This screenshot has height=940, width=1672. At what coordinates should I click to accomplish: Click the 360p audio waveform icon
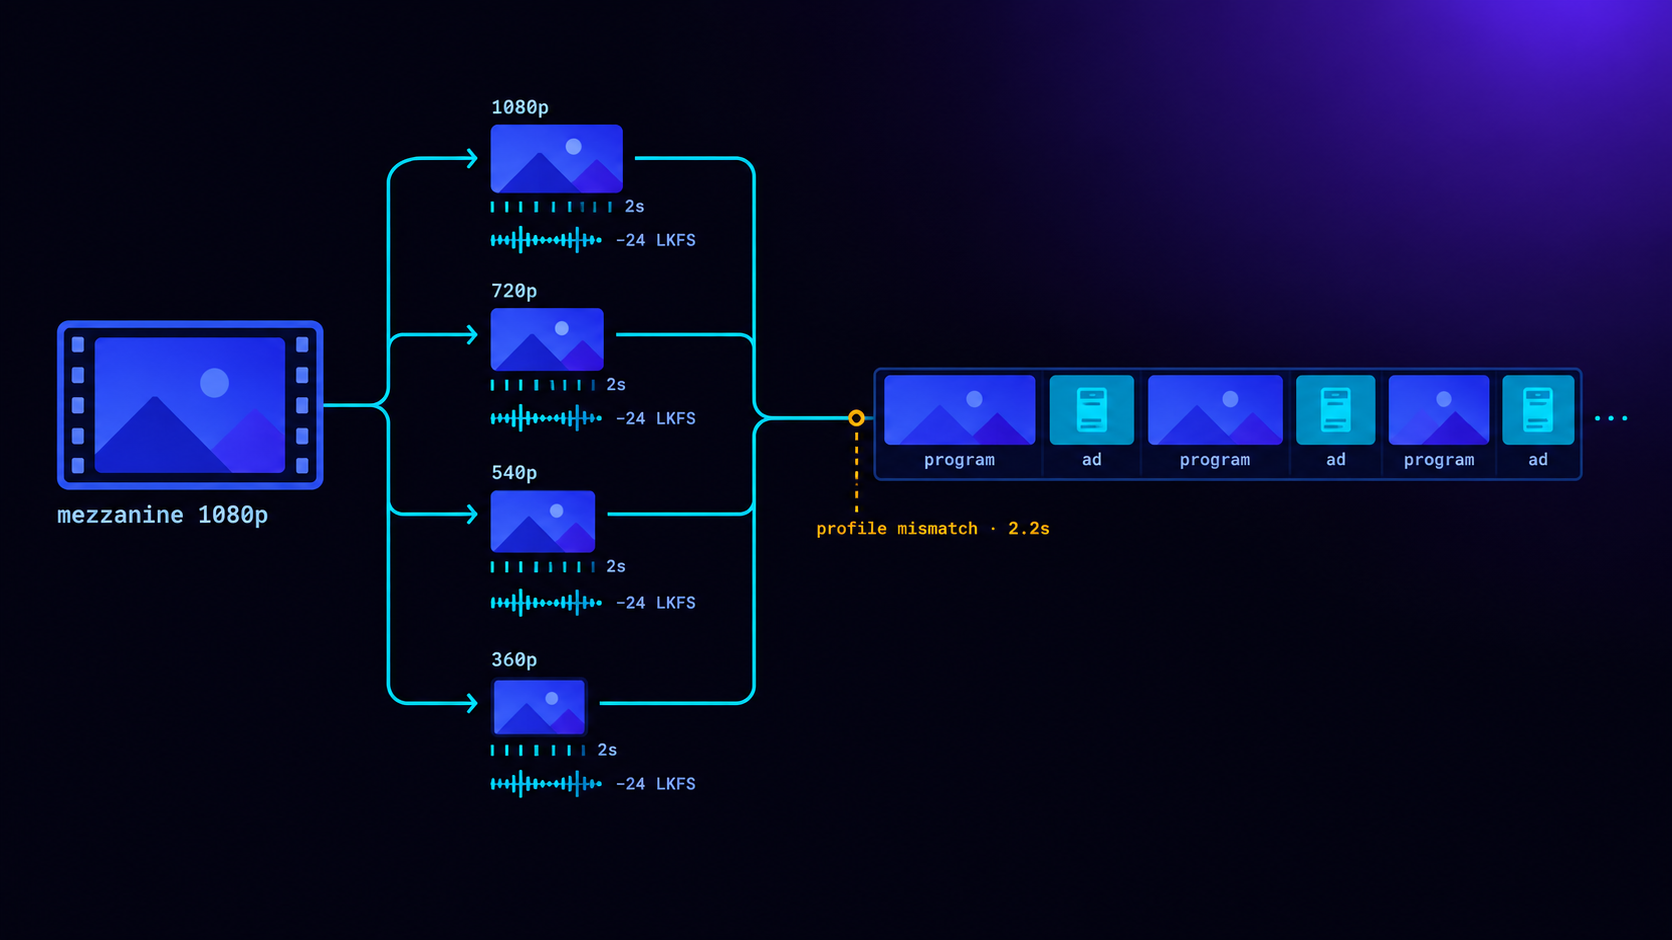[x=546, y=784]
